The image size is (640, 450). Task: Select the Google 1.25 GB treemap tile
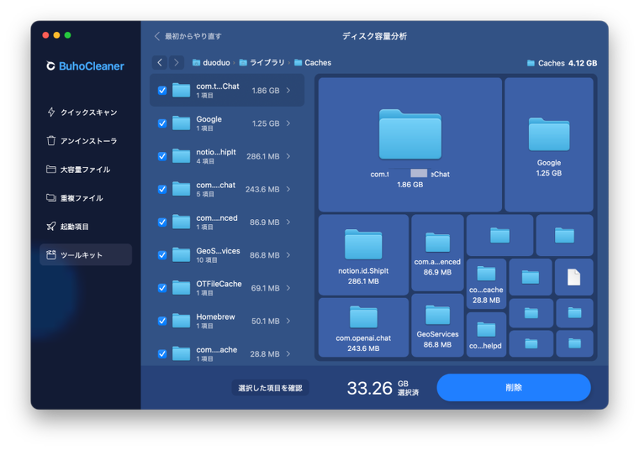(549, 145)
